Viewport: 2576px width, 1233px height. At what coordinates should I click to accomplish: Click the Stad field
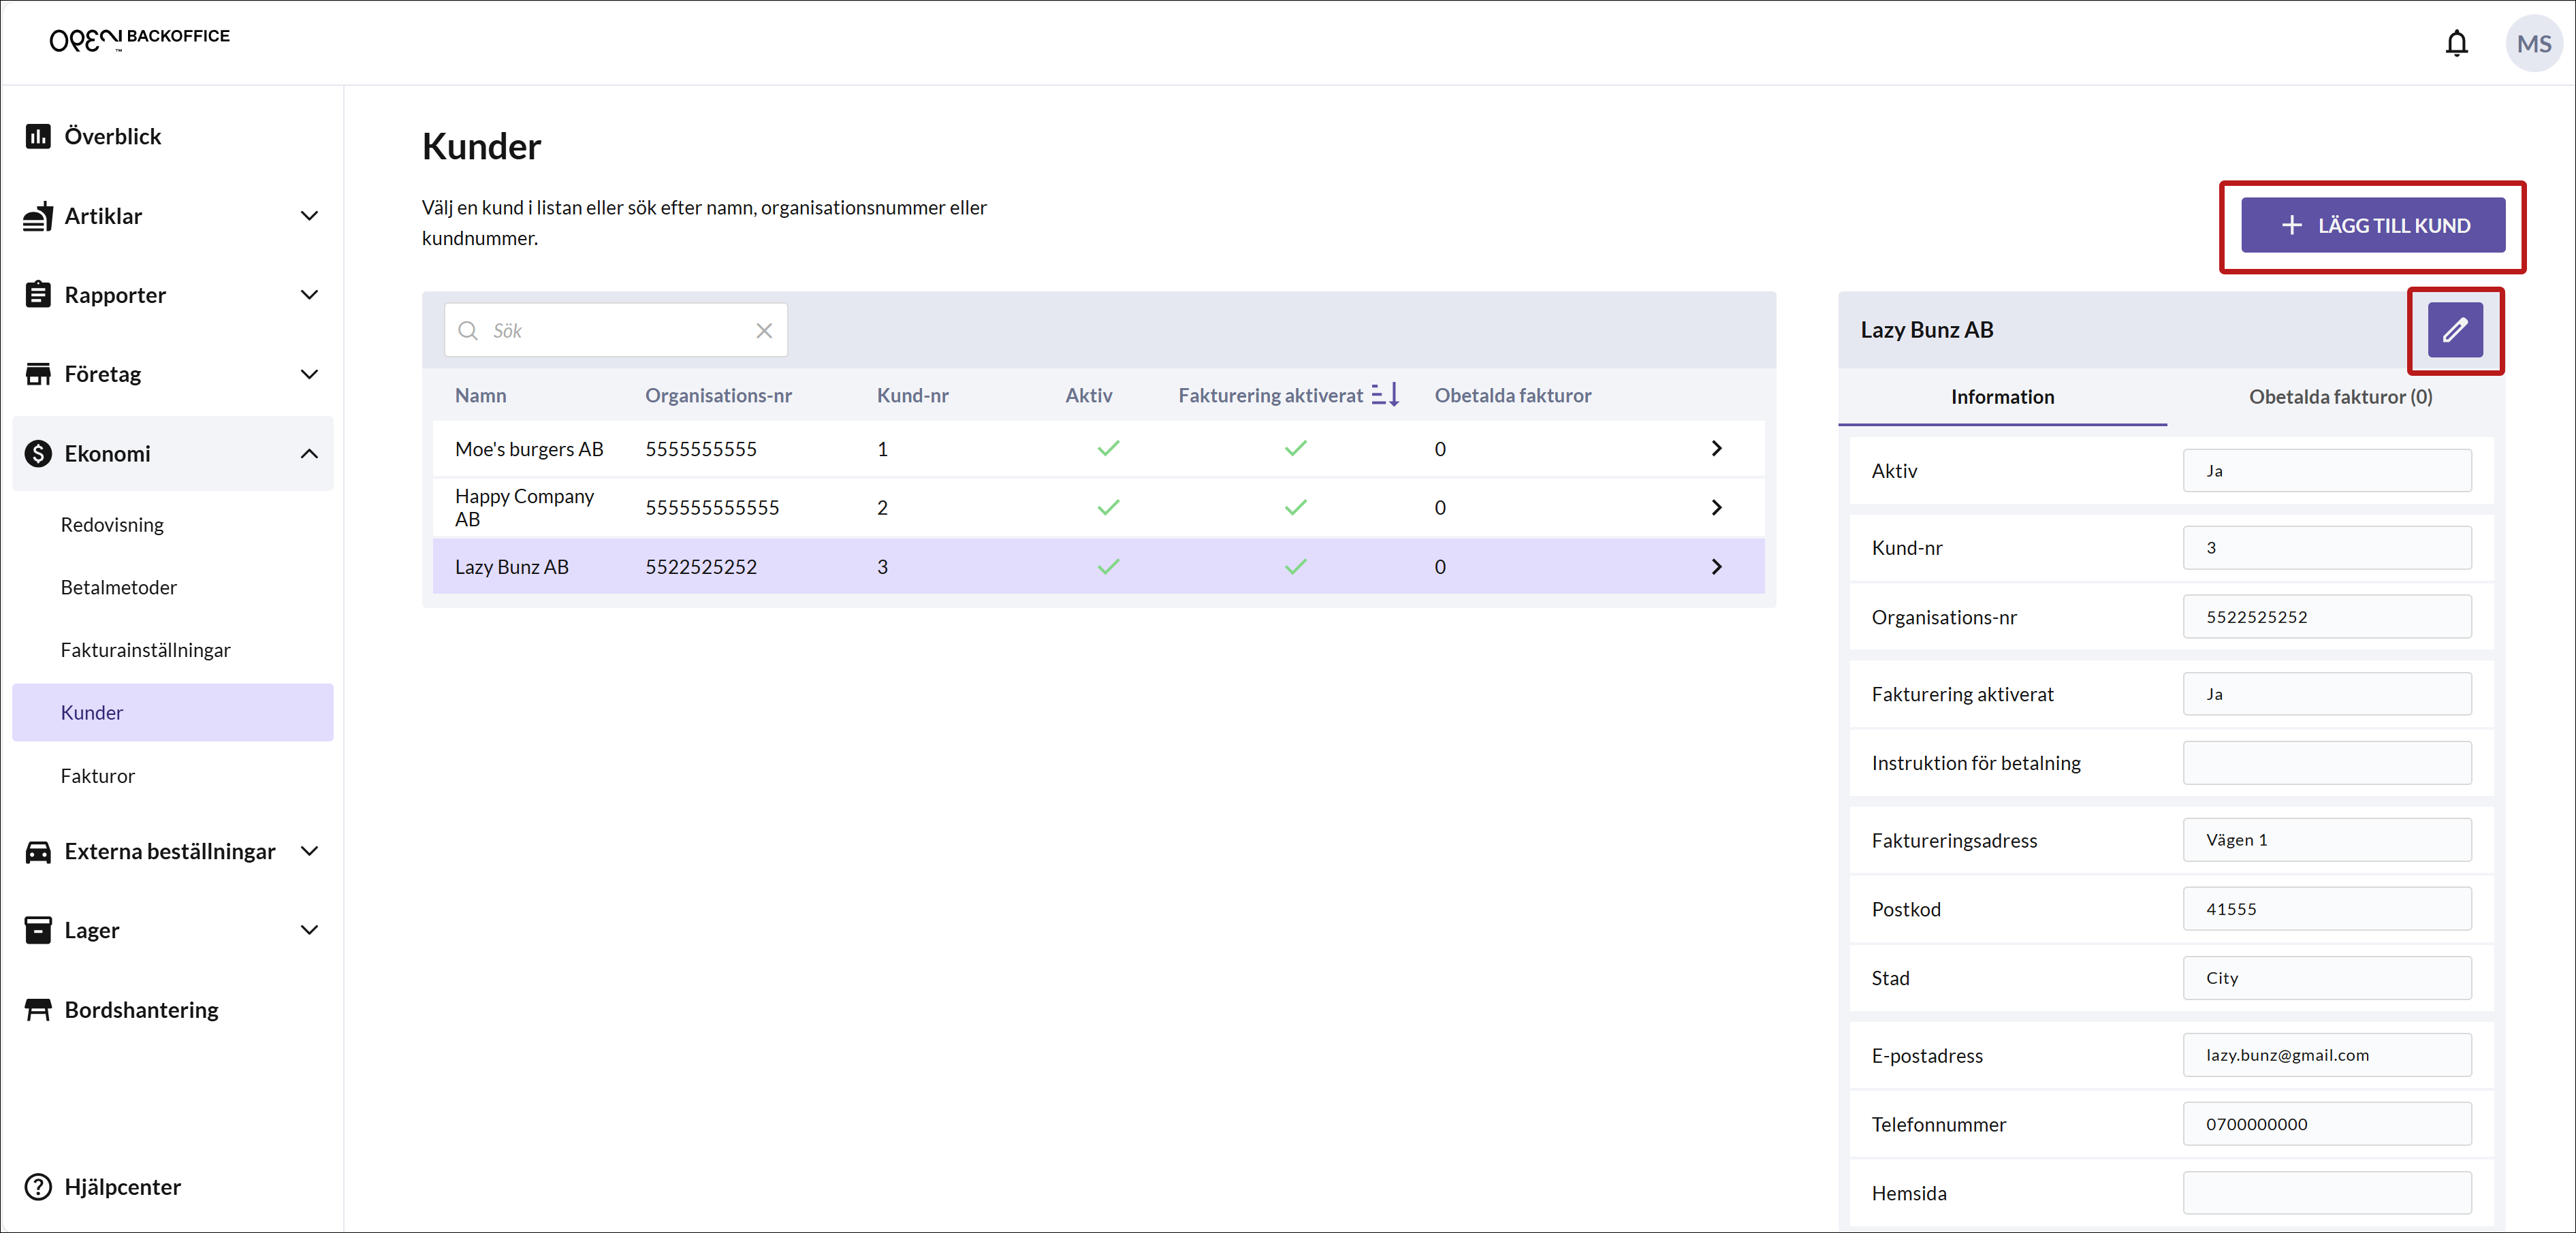[2326, 978]
